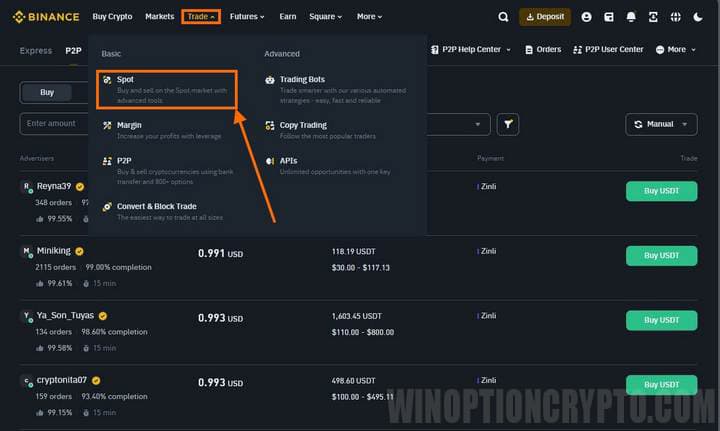Open the Orders link
Viewport: 720px width, 431px height.
[x=542, y=49]
